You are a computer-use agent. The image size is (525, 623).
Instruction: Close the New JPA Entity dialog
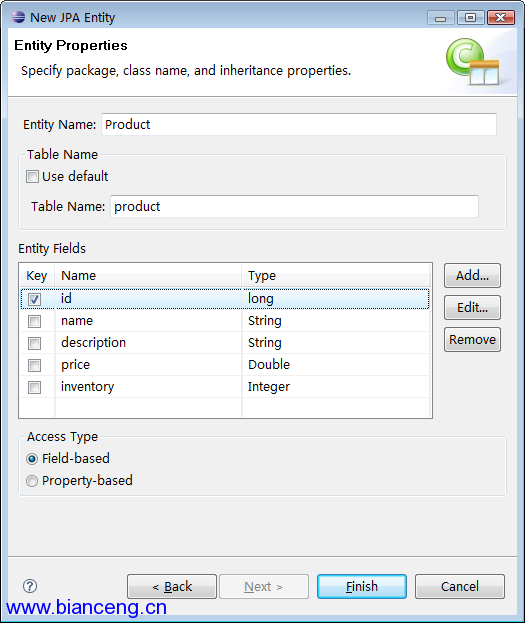pyautogui.click(x=501, y=18)
